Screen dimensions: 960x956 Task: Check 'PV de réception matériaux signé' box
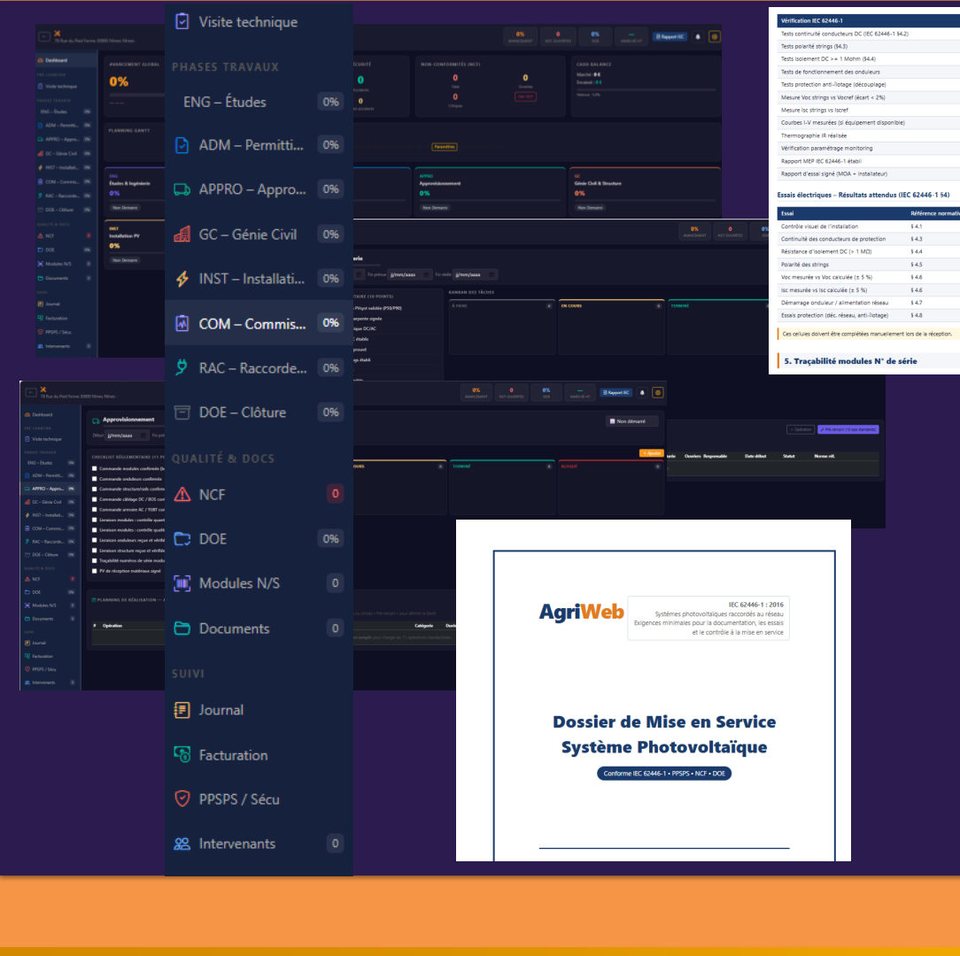[x=95, y=570]
